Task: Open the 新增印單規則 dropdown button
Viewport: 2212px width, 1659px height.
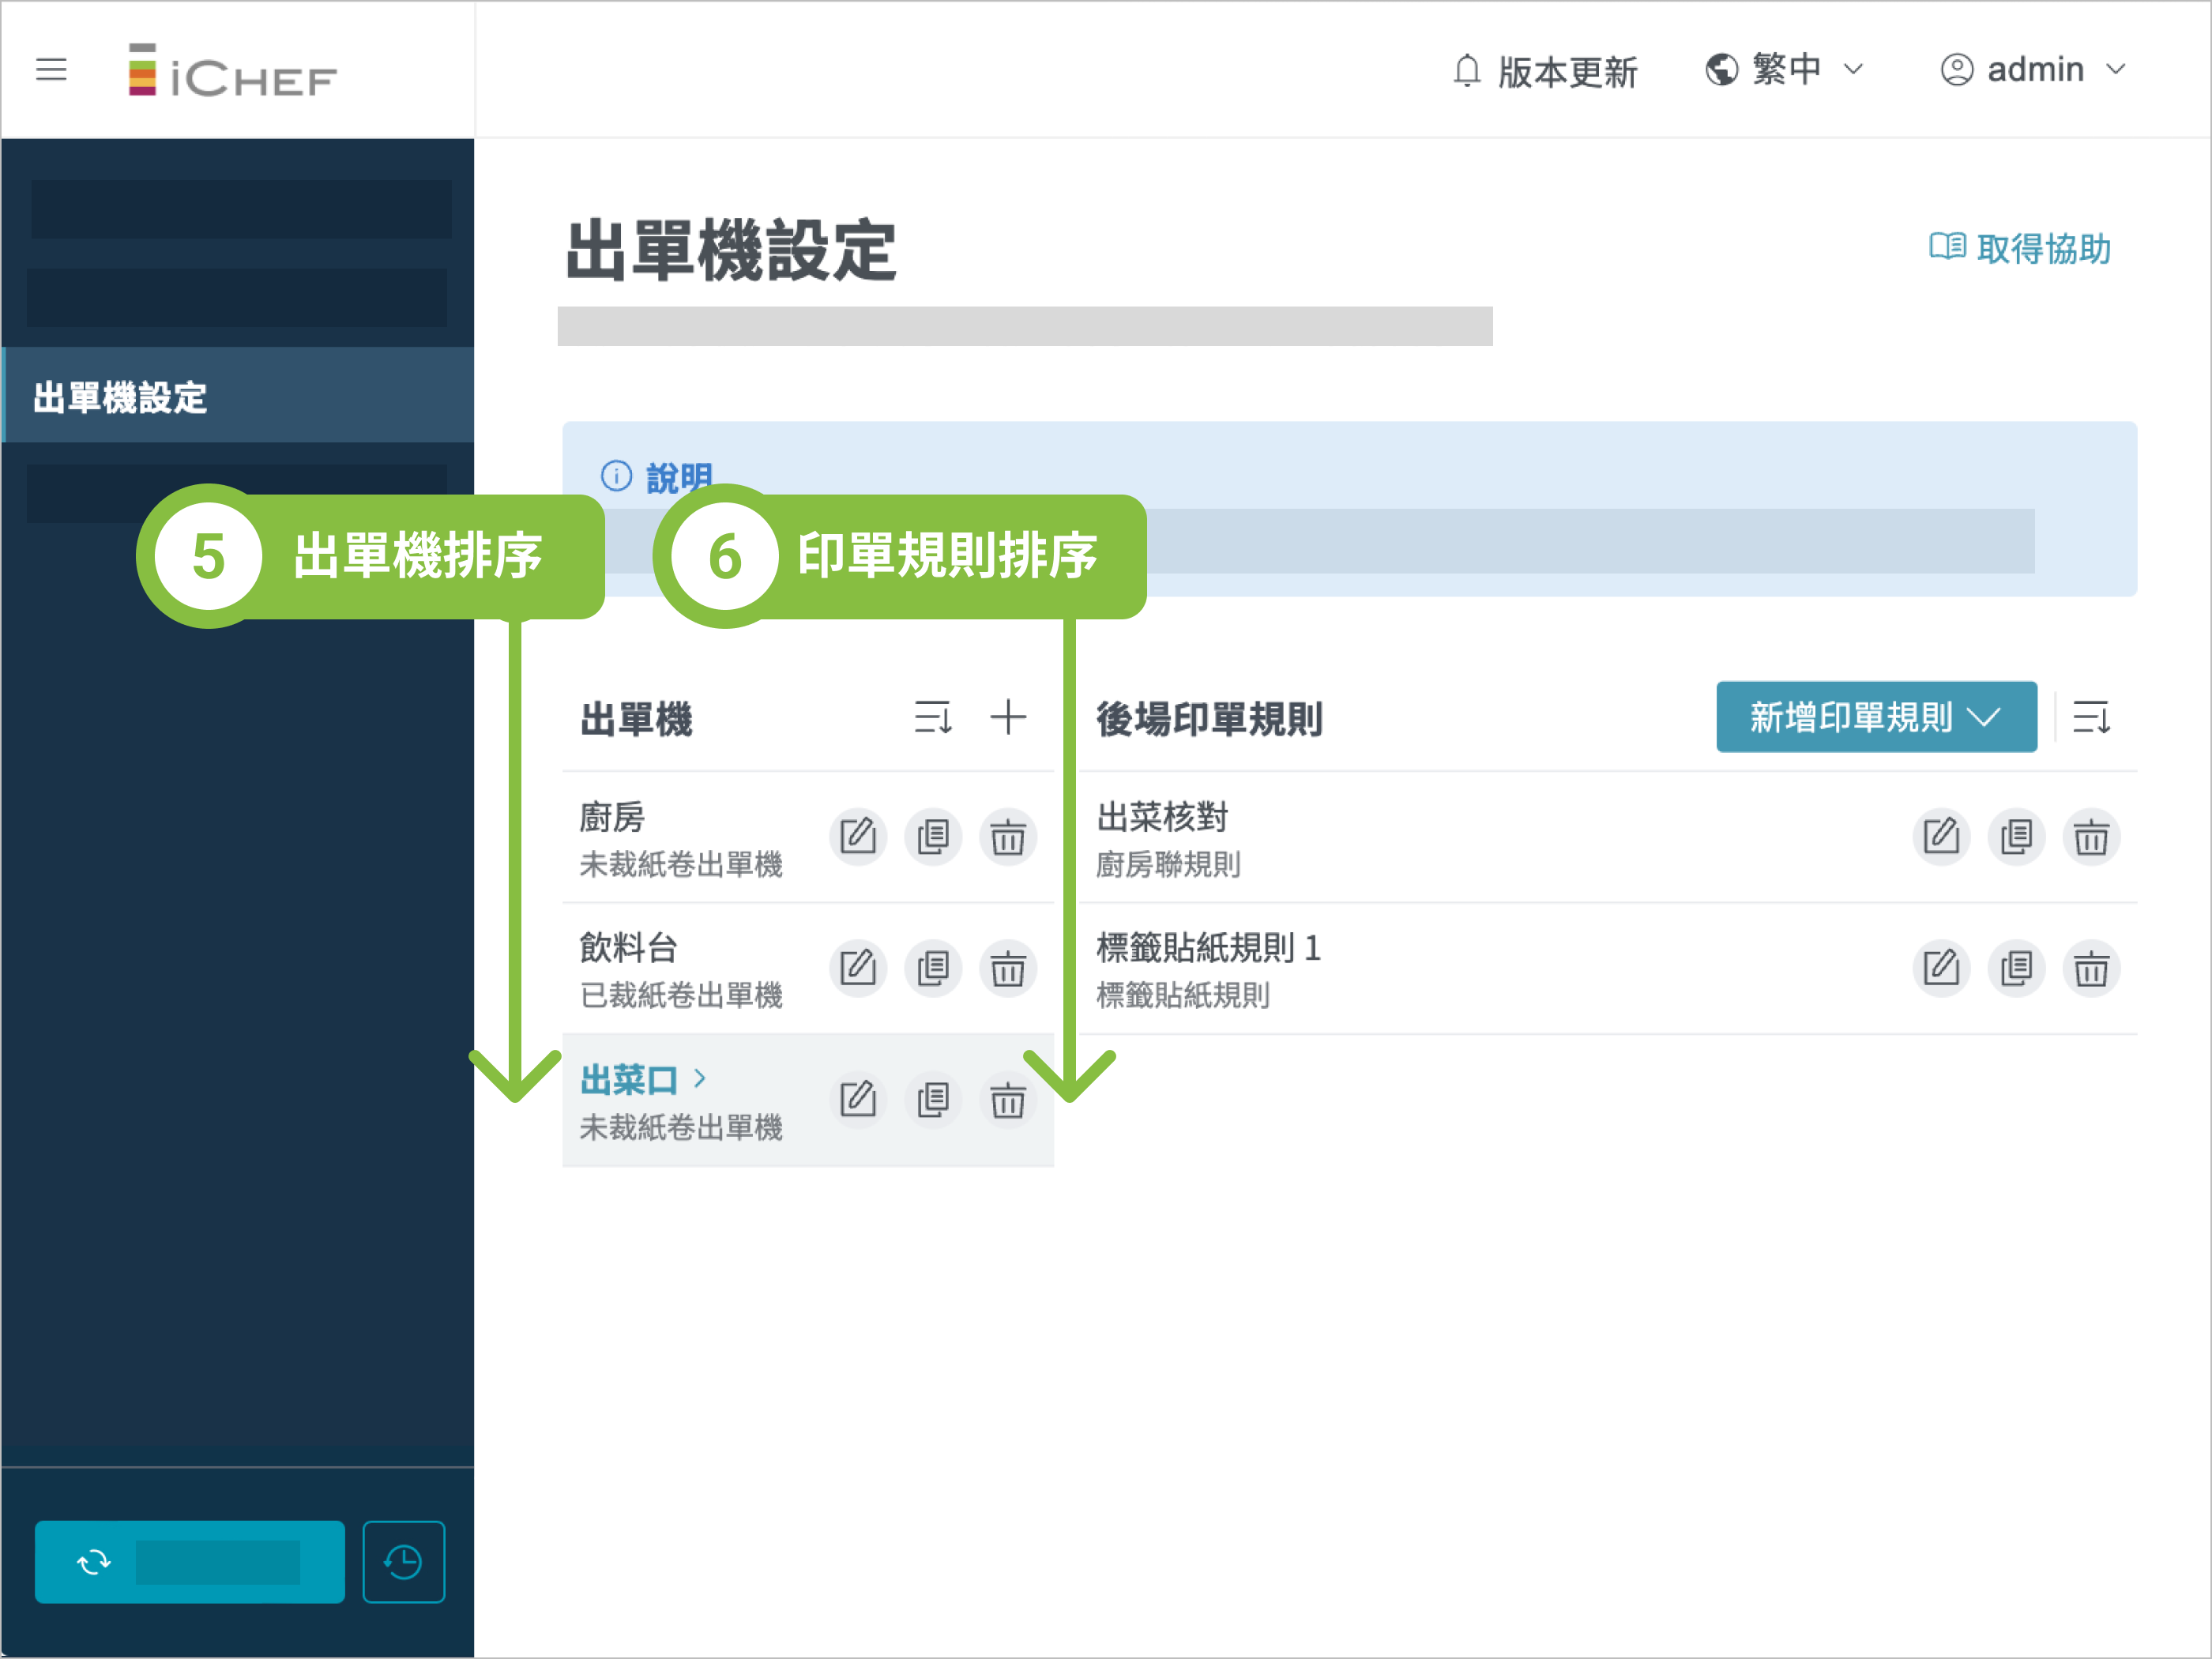Action: pyautogui.click(x=1876, y=717)
